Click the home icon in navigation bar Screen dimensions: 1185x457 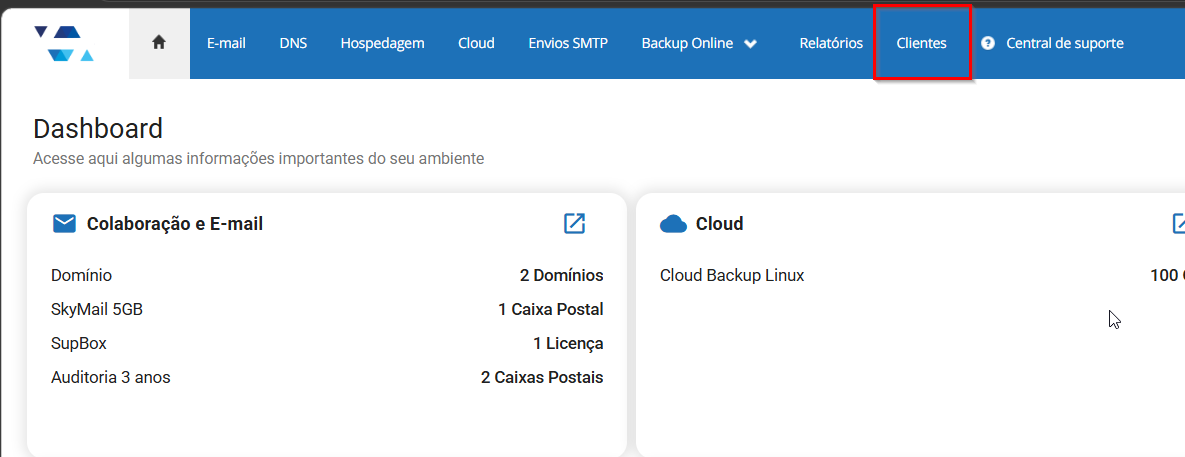point(159,43)
